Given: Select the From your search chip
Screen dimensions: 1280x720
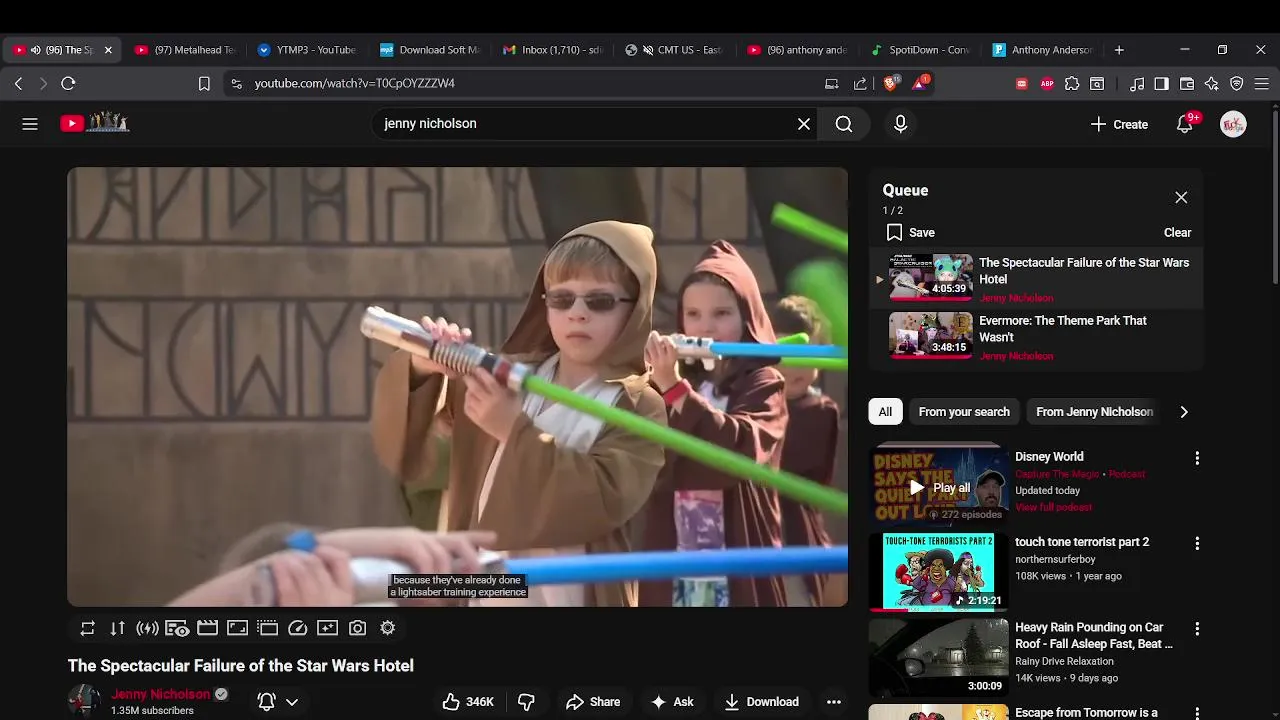Looking at the screenshot, I should pos(964,412).
